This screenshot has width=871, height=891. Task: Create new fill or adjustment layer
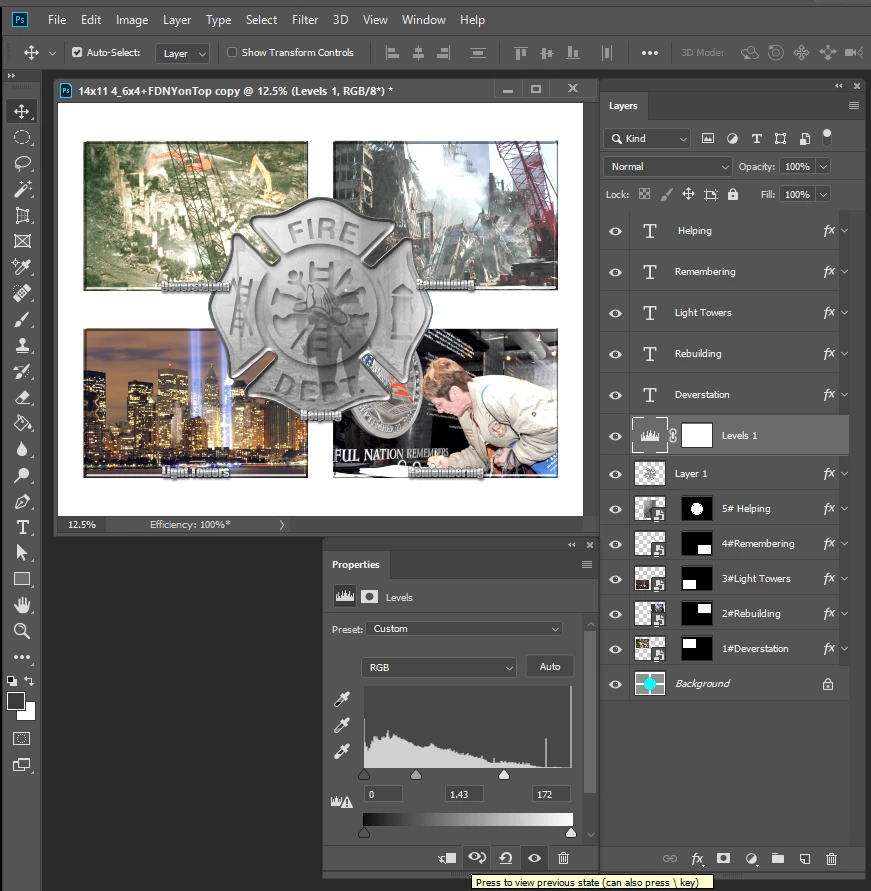point(751,859)
